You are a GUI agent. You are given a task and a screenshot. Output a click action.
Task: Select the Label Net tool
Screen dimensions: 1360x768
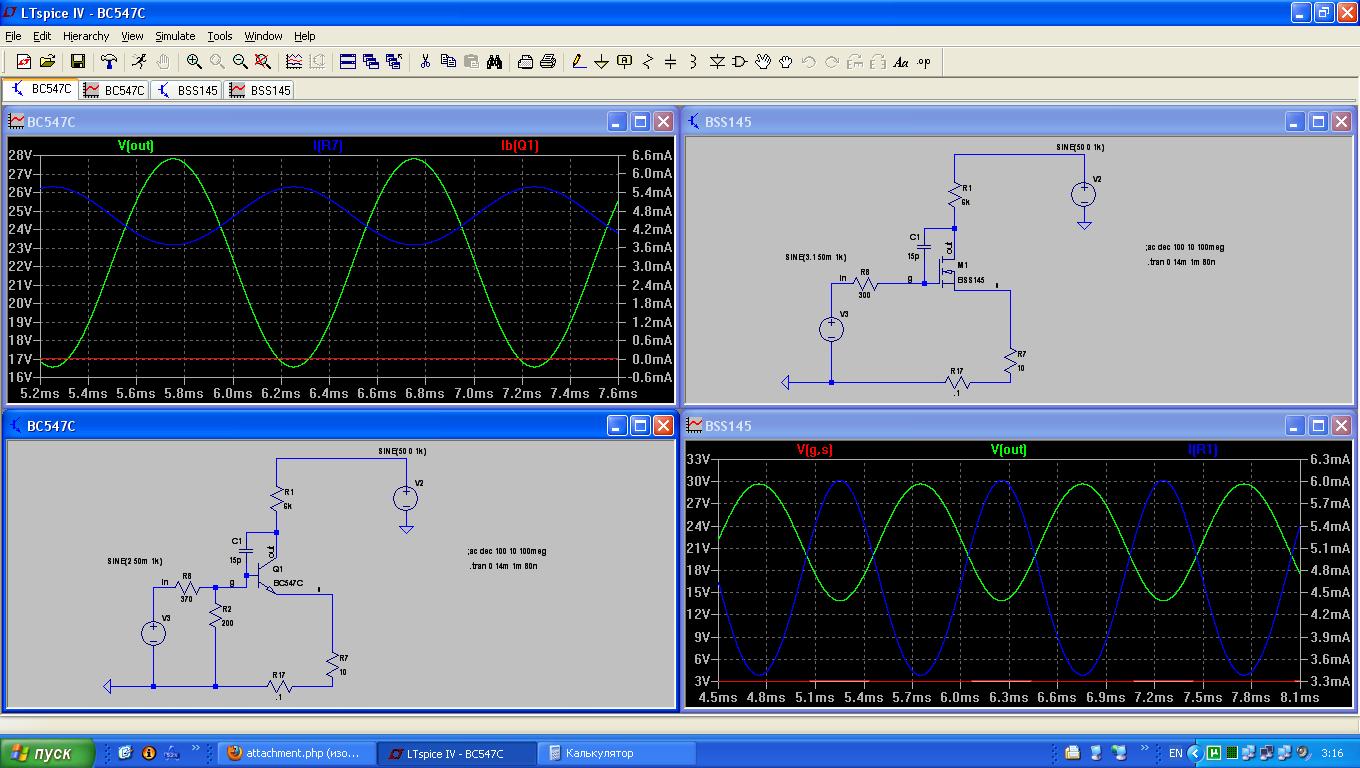[624, 62]
